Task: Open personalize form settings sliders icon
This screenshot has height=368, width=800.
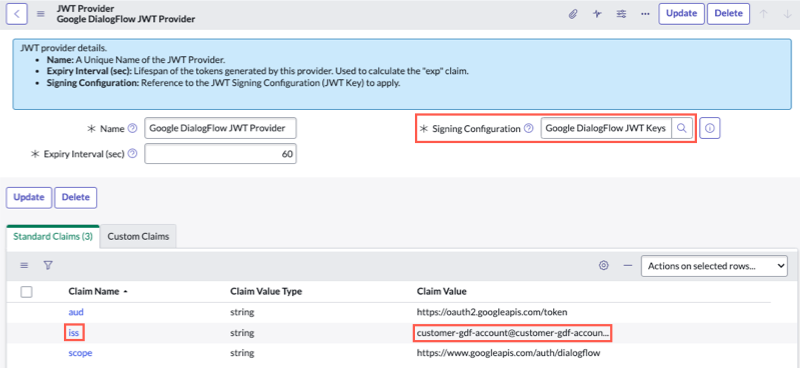Action: click(x=621, y=14)
